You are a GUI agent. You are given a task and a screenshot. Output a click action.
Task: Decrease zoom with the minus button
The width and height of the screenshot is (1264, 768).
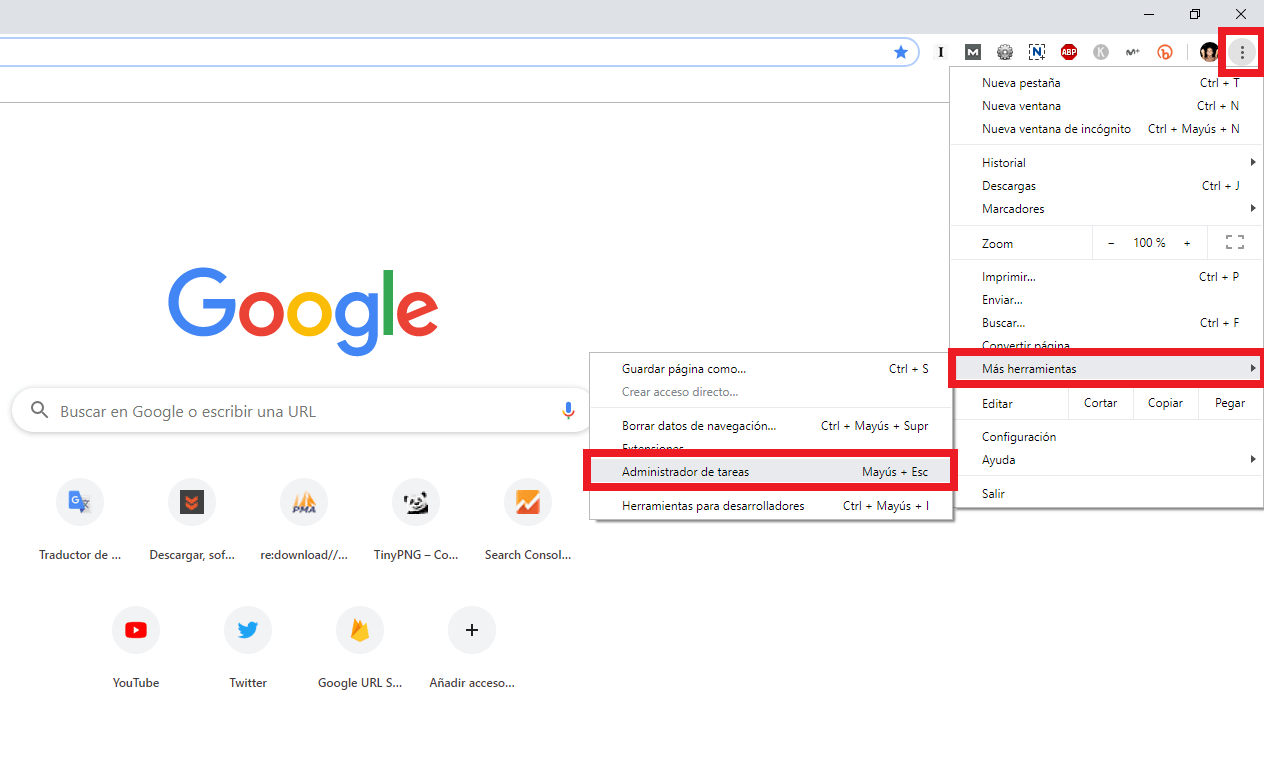pos(1111,243)
